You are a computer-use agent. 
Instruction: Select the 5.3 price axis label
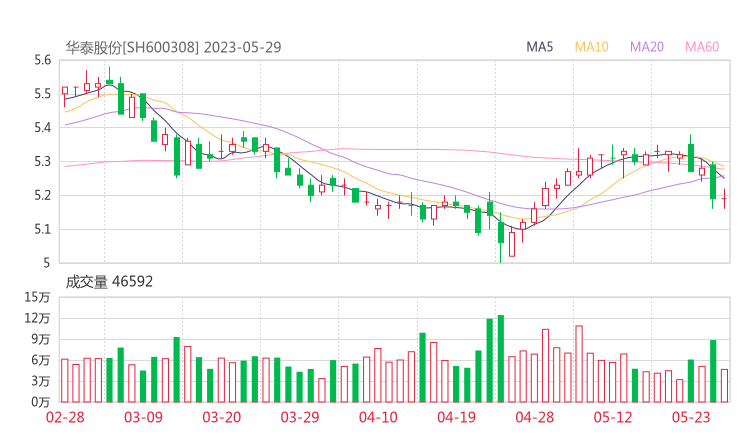point(42,161)
